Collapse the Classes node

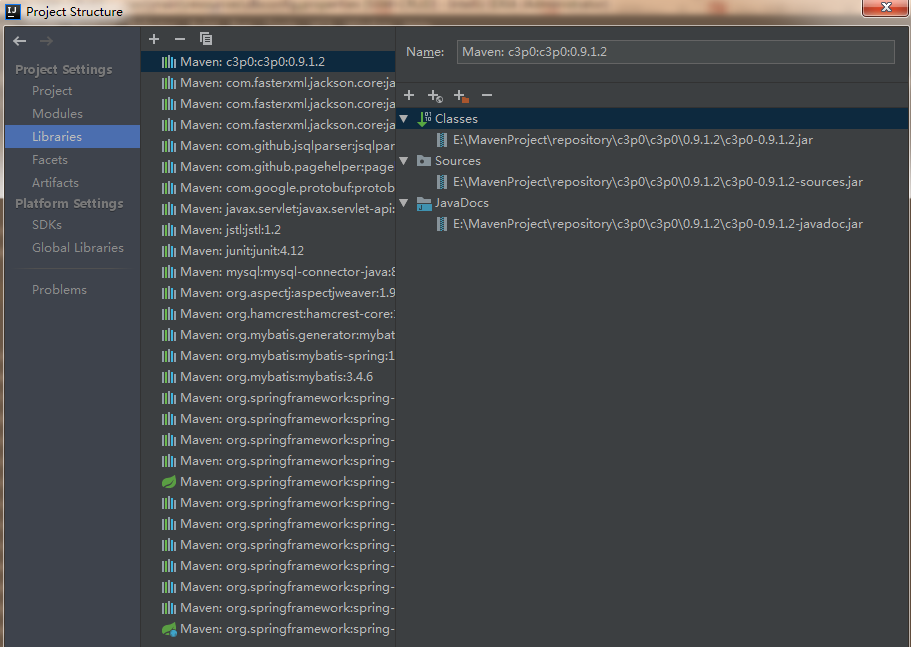(x=404, y=119)
